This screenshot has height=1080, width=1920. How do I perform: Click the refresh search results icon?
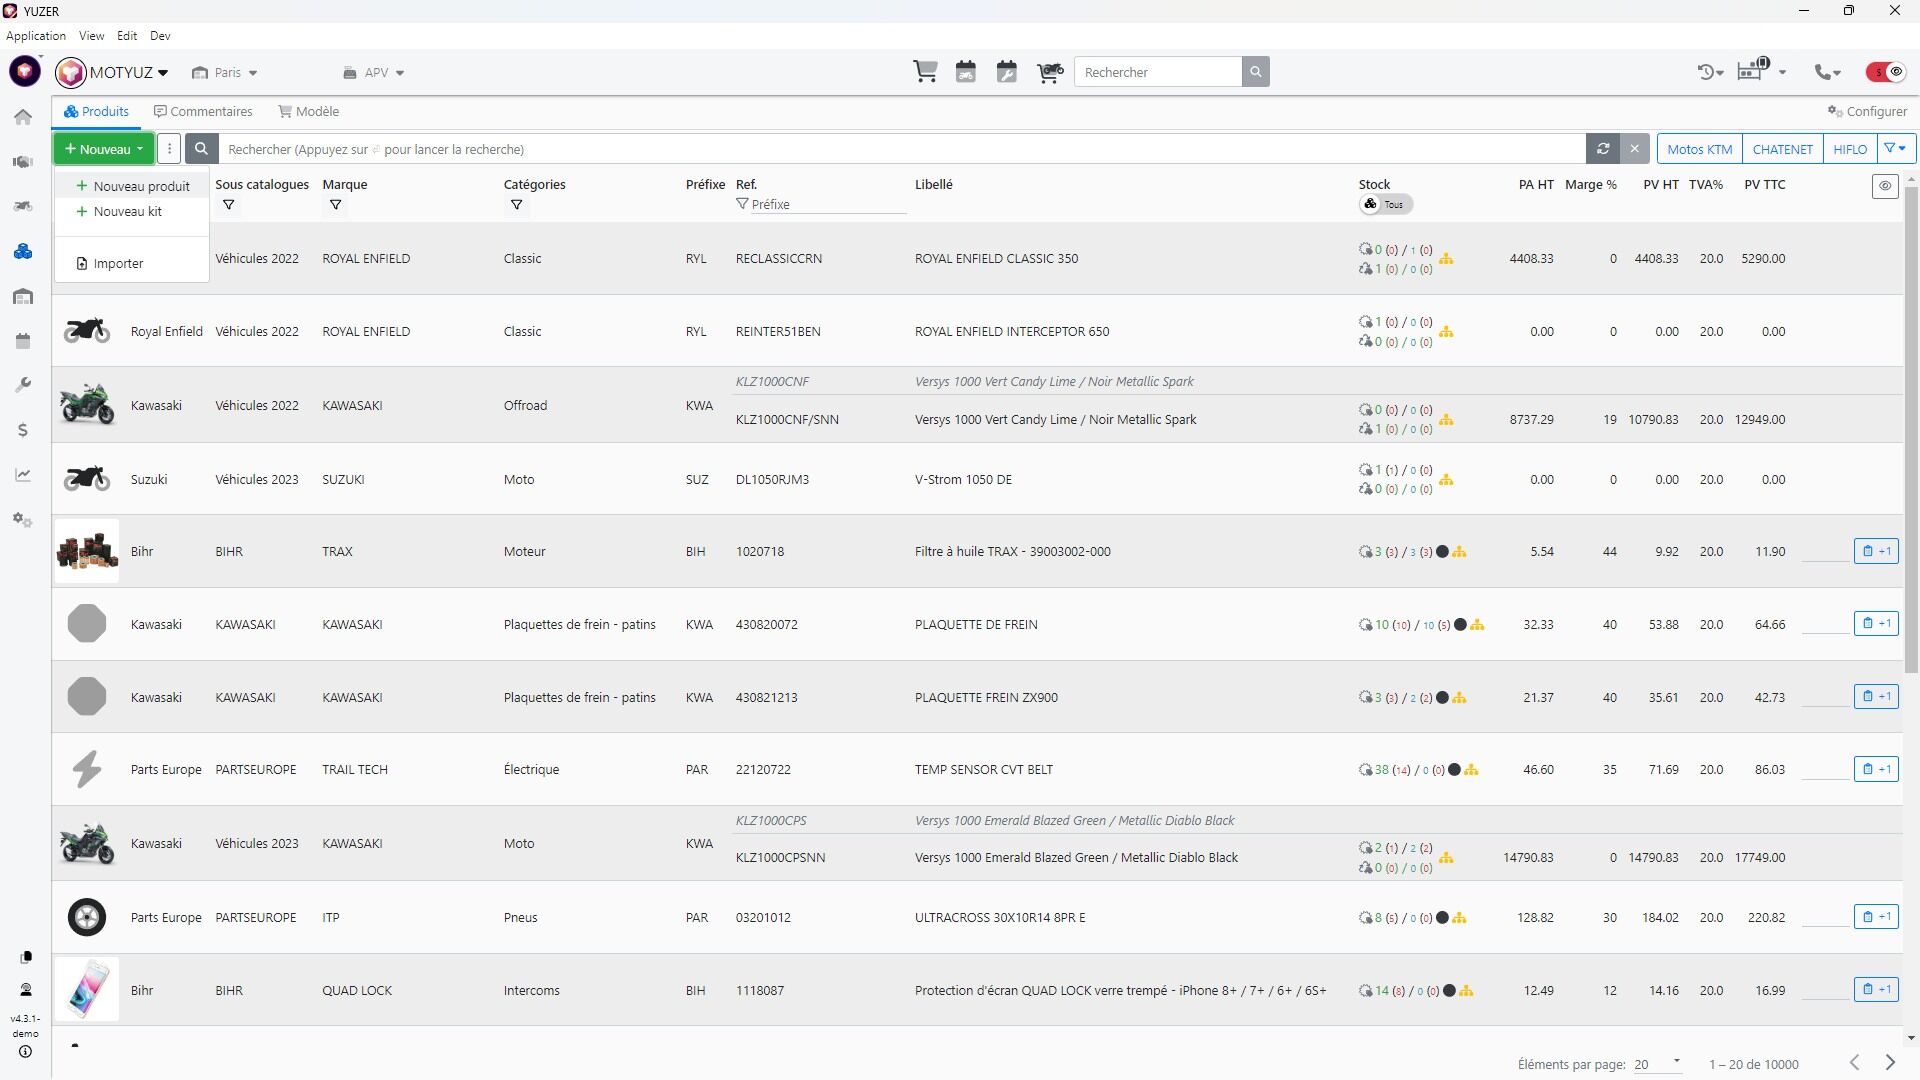coord(1603,149)
